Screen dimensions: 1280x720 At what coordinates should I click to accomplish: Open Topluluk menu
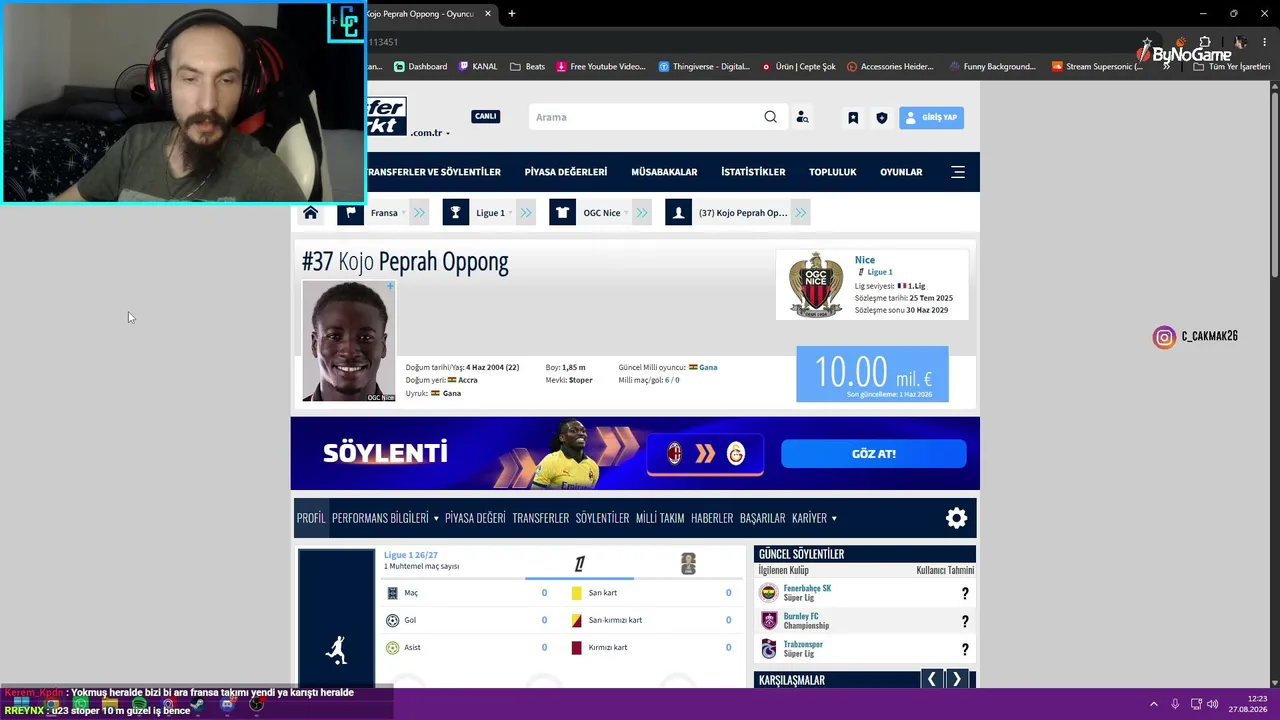click(x=833, y=172)
